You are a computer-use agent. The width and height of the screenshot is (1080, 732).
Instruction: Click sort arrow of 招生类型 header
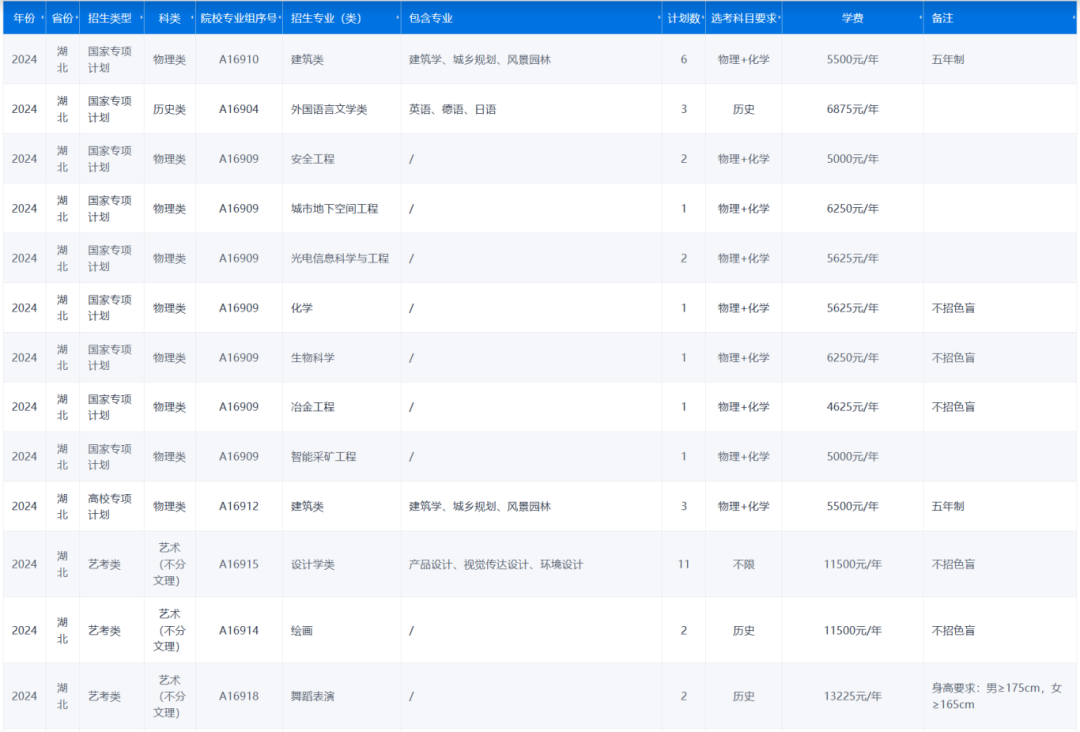coord(141,18)
